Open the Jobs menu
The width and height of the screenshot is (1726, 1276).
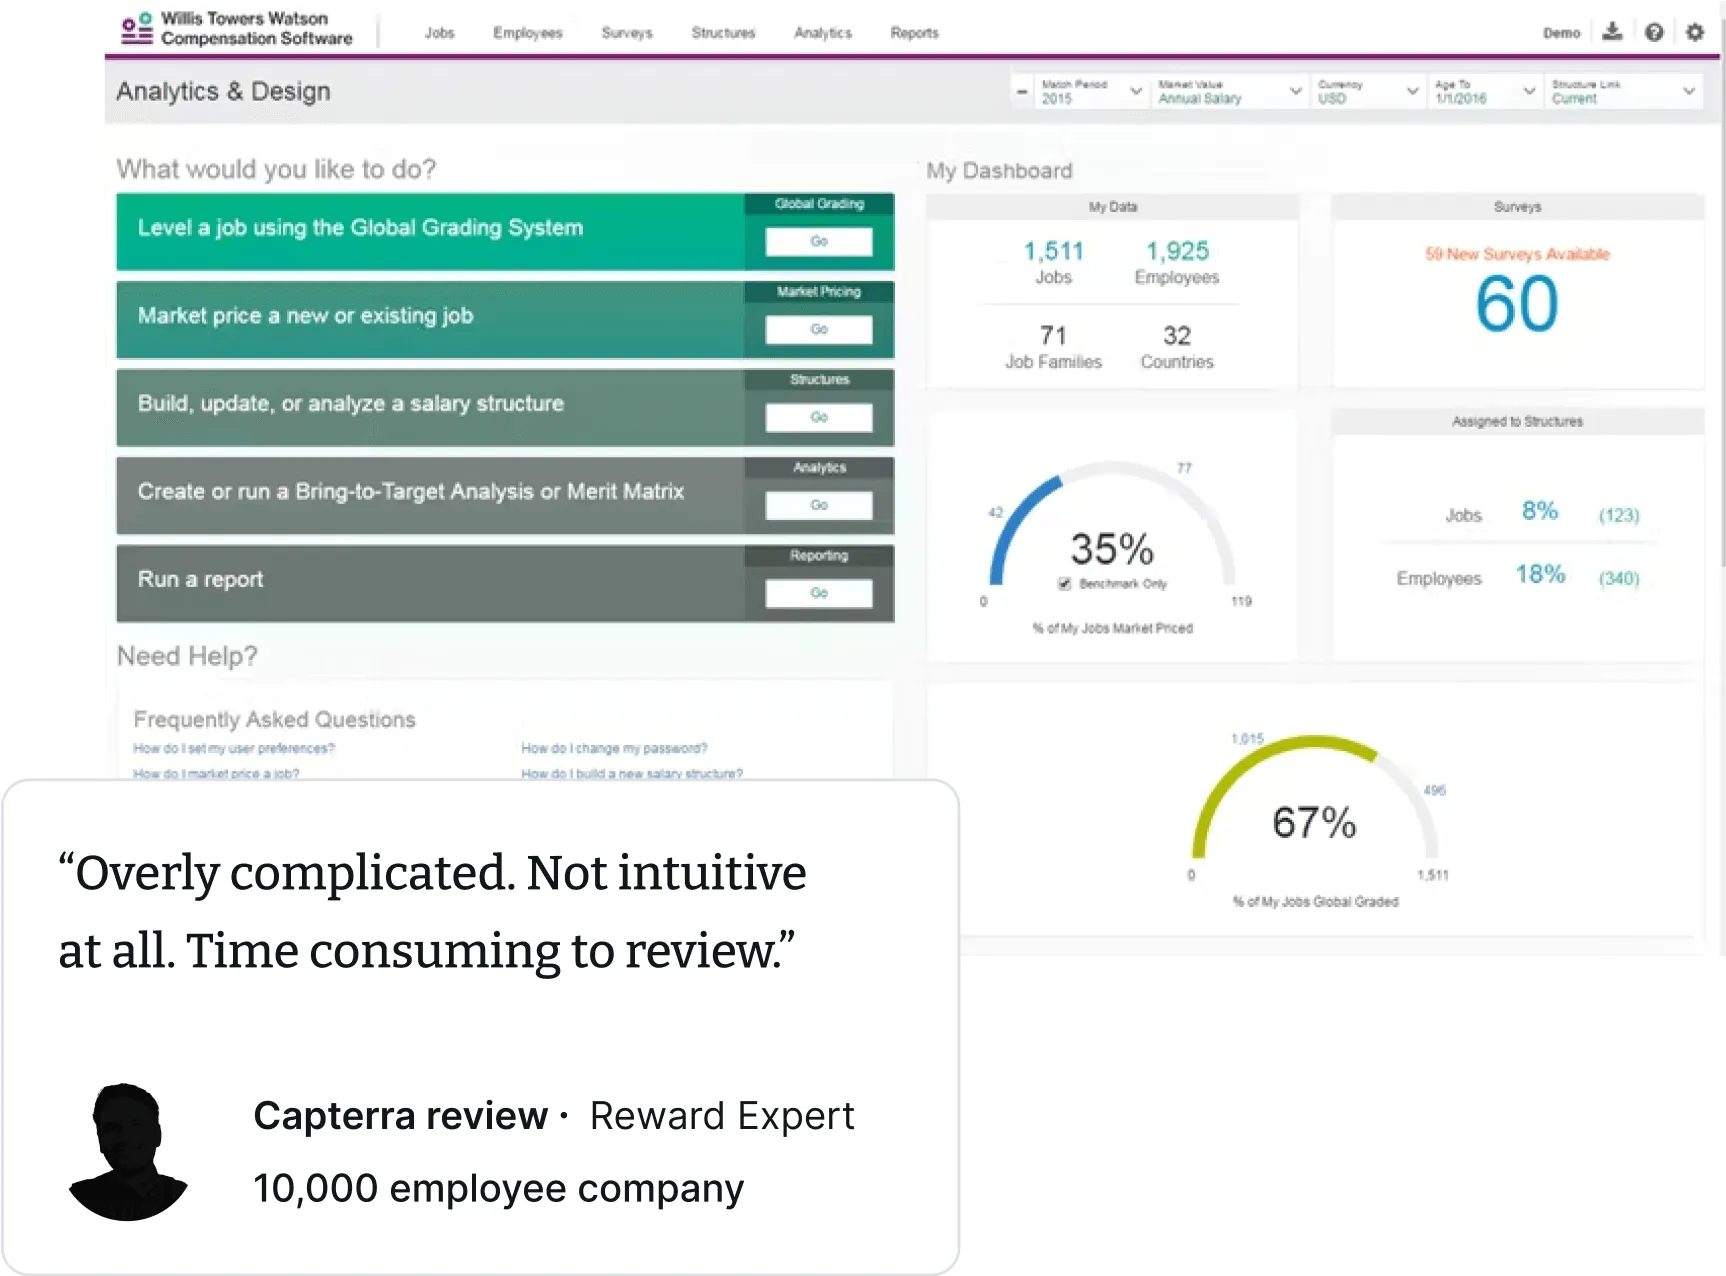(x=439, y=33)
